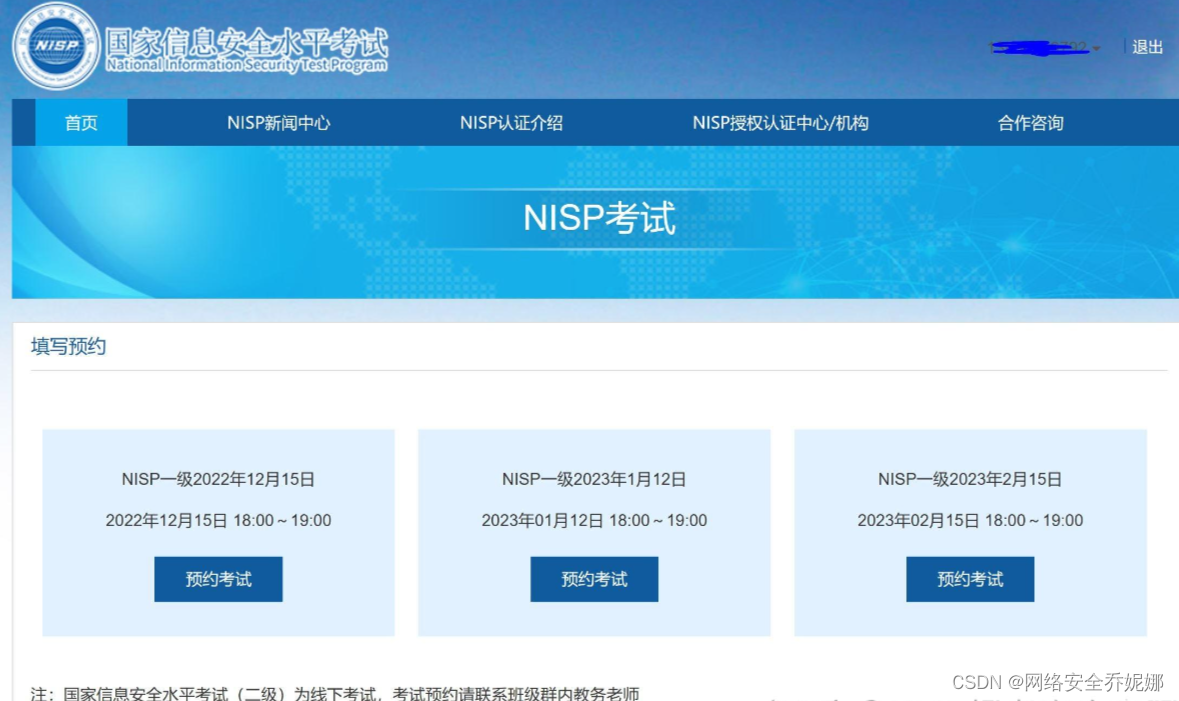Click 预约考试 for the February 15 exam

click(970, 578)
